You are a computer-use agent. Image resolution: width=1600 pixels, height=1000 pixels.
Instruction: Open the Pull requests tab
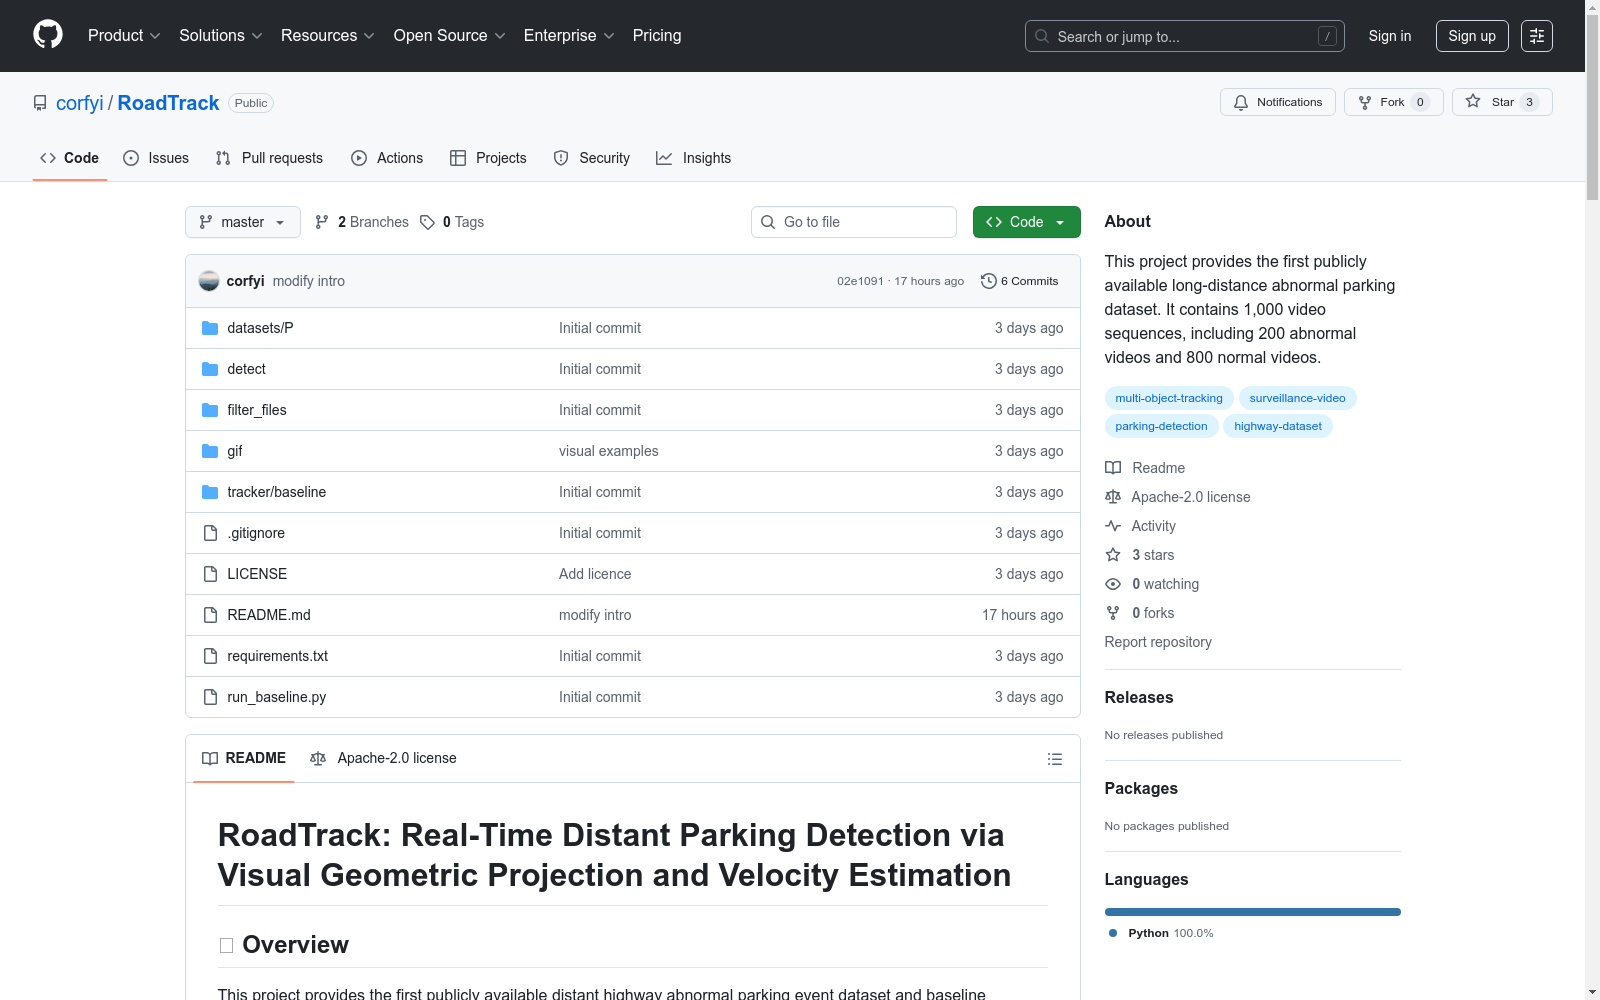[269, 158]
